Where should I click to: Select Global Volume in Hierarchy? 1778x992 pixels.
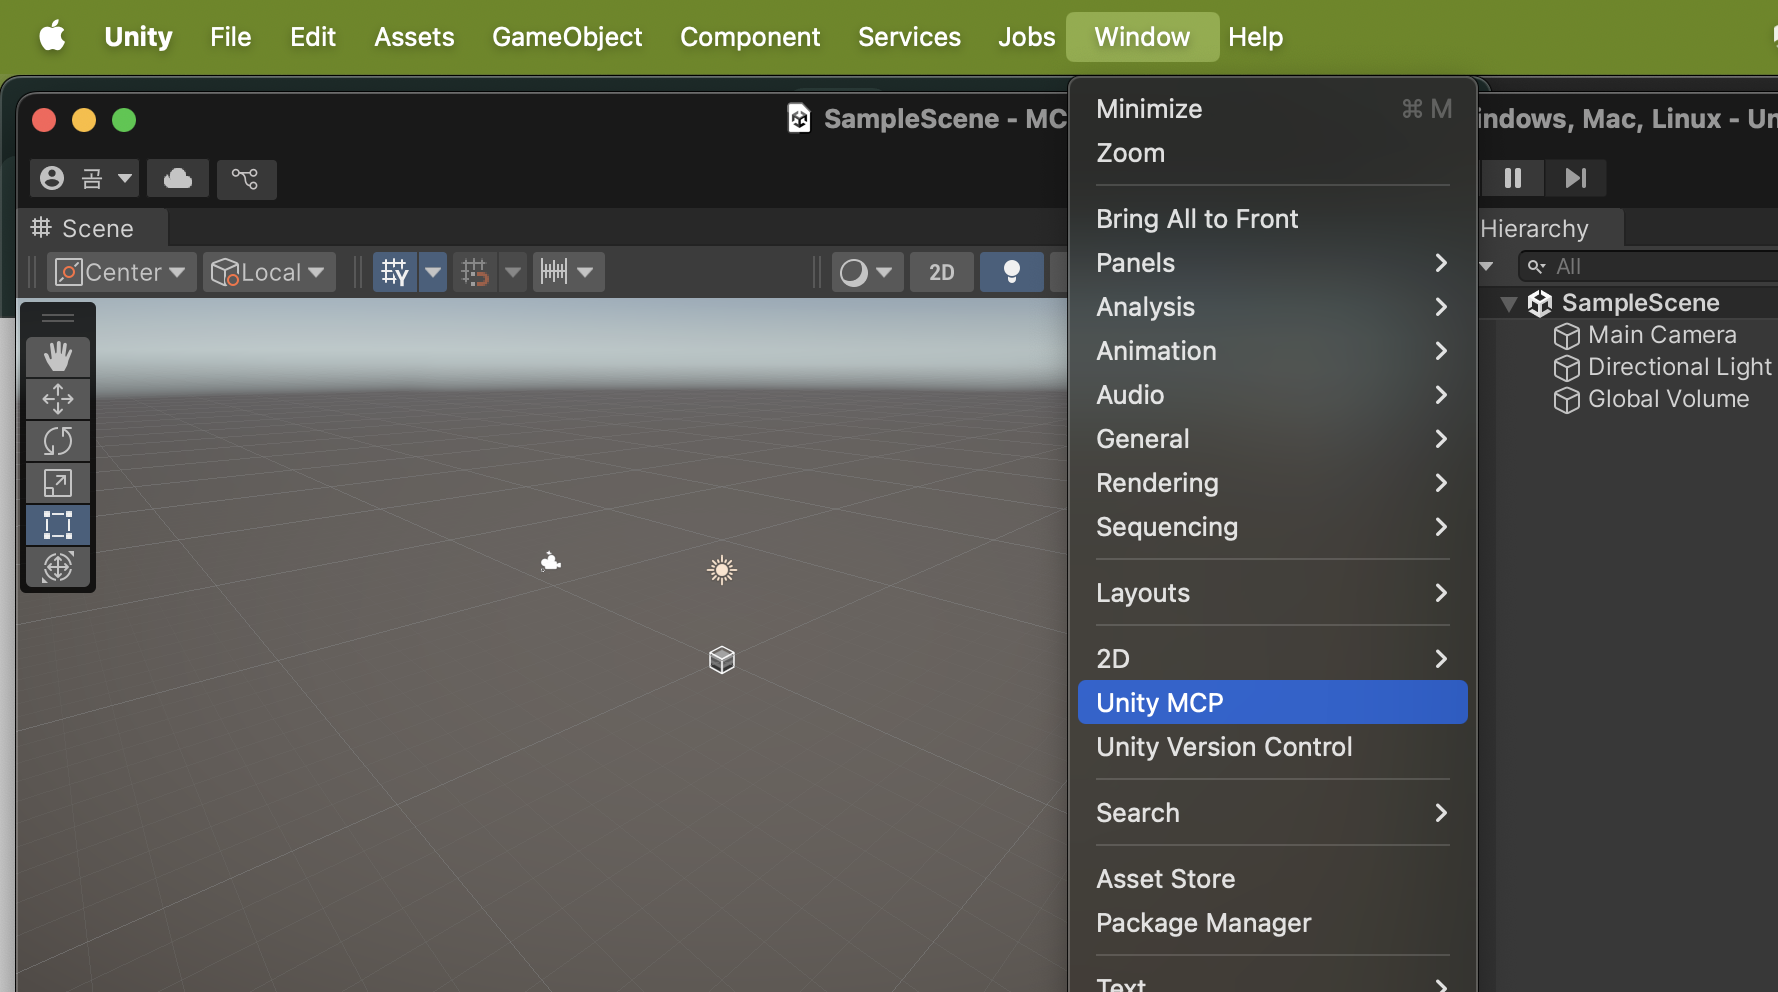point(1668,399)
